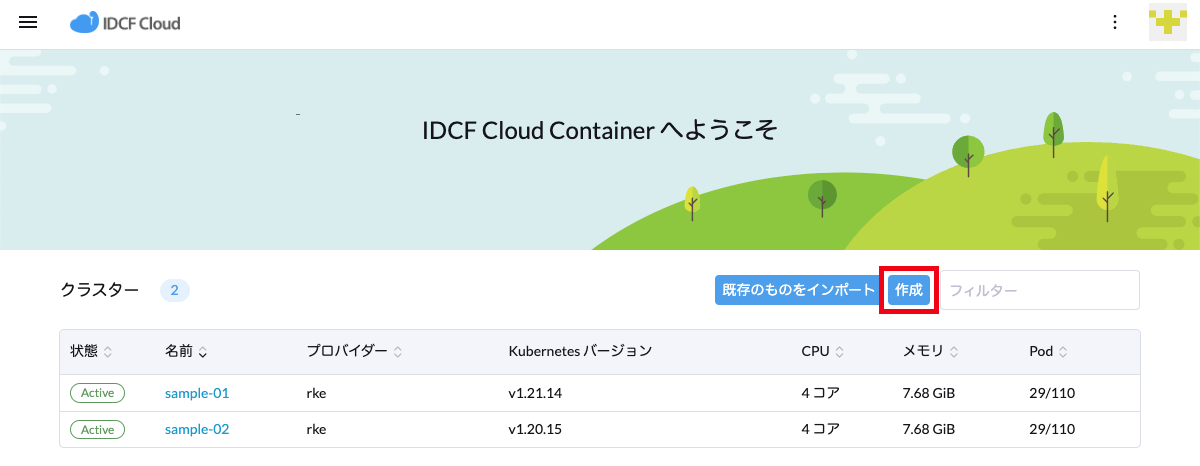Click the Kubernetes バージョン column header
Screen dimensions: 1200x466
pyautogui.click(x=580, y=352)
